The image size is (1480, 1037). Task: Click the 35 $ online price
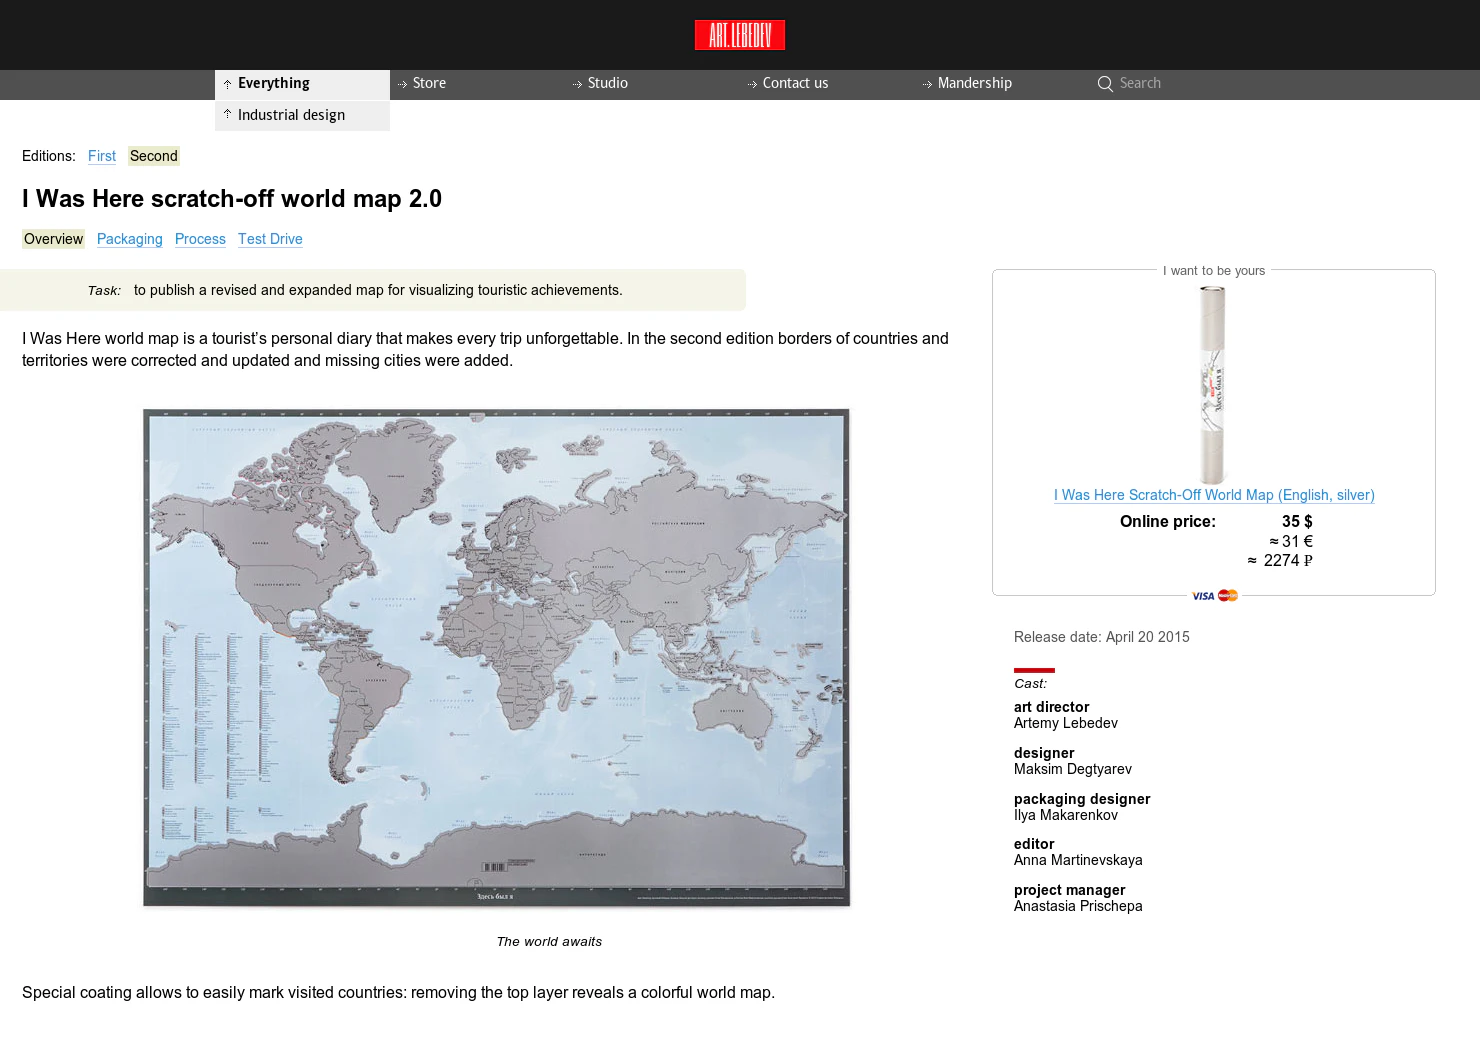tap(1297, 522)
